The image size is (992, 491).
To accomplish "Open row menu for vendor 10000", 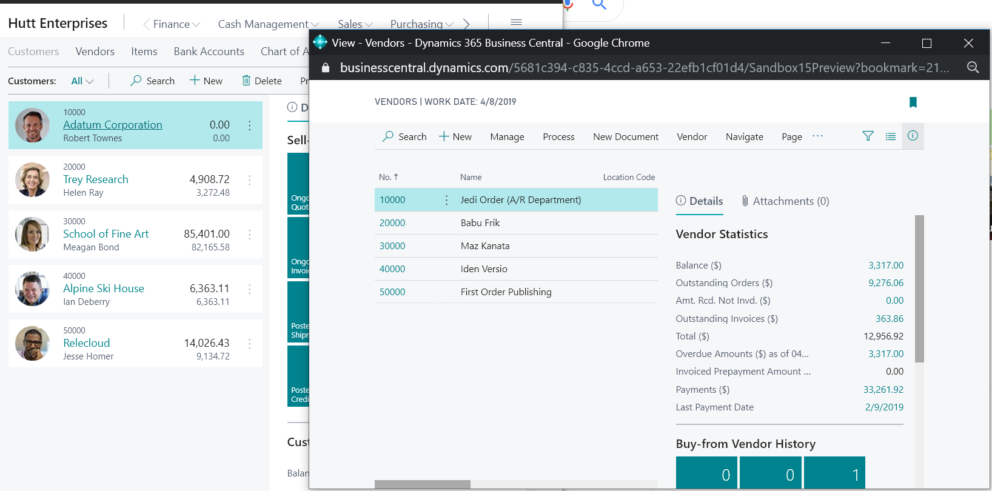I will click(446, 200).
